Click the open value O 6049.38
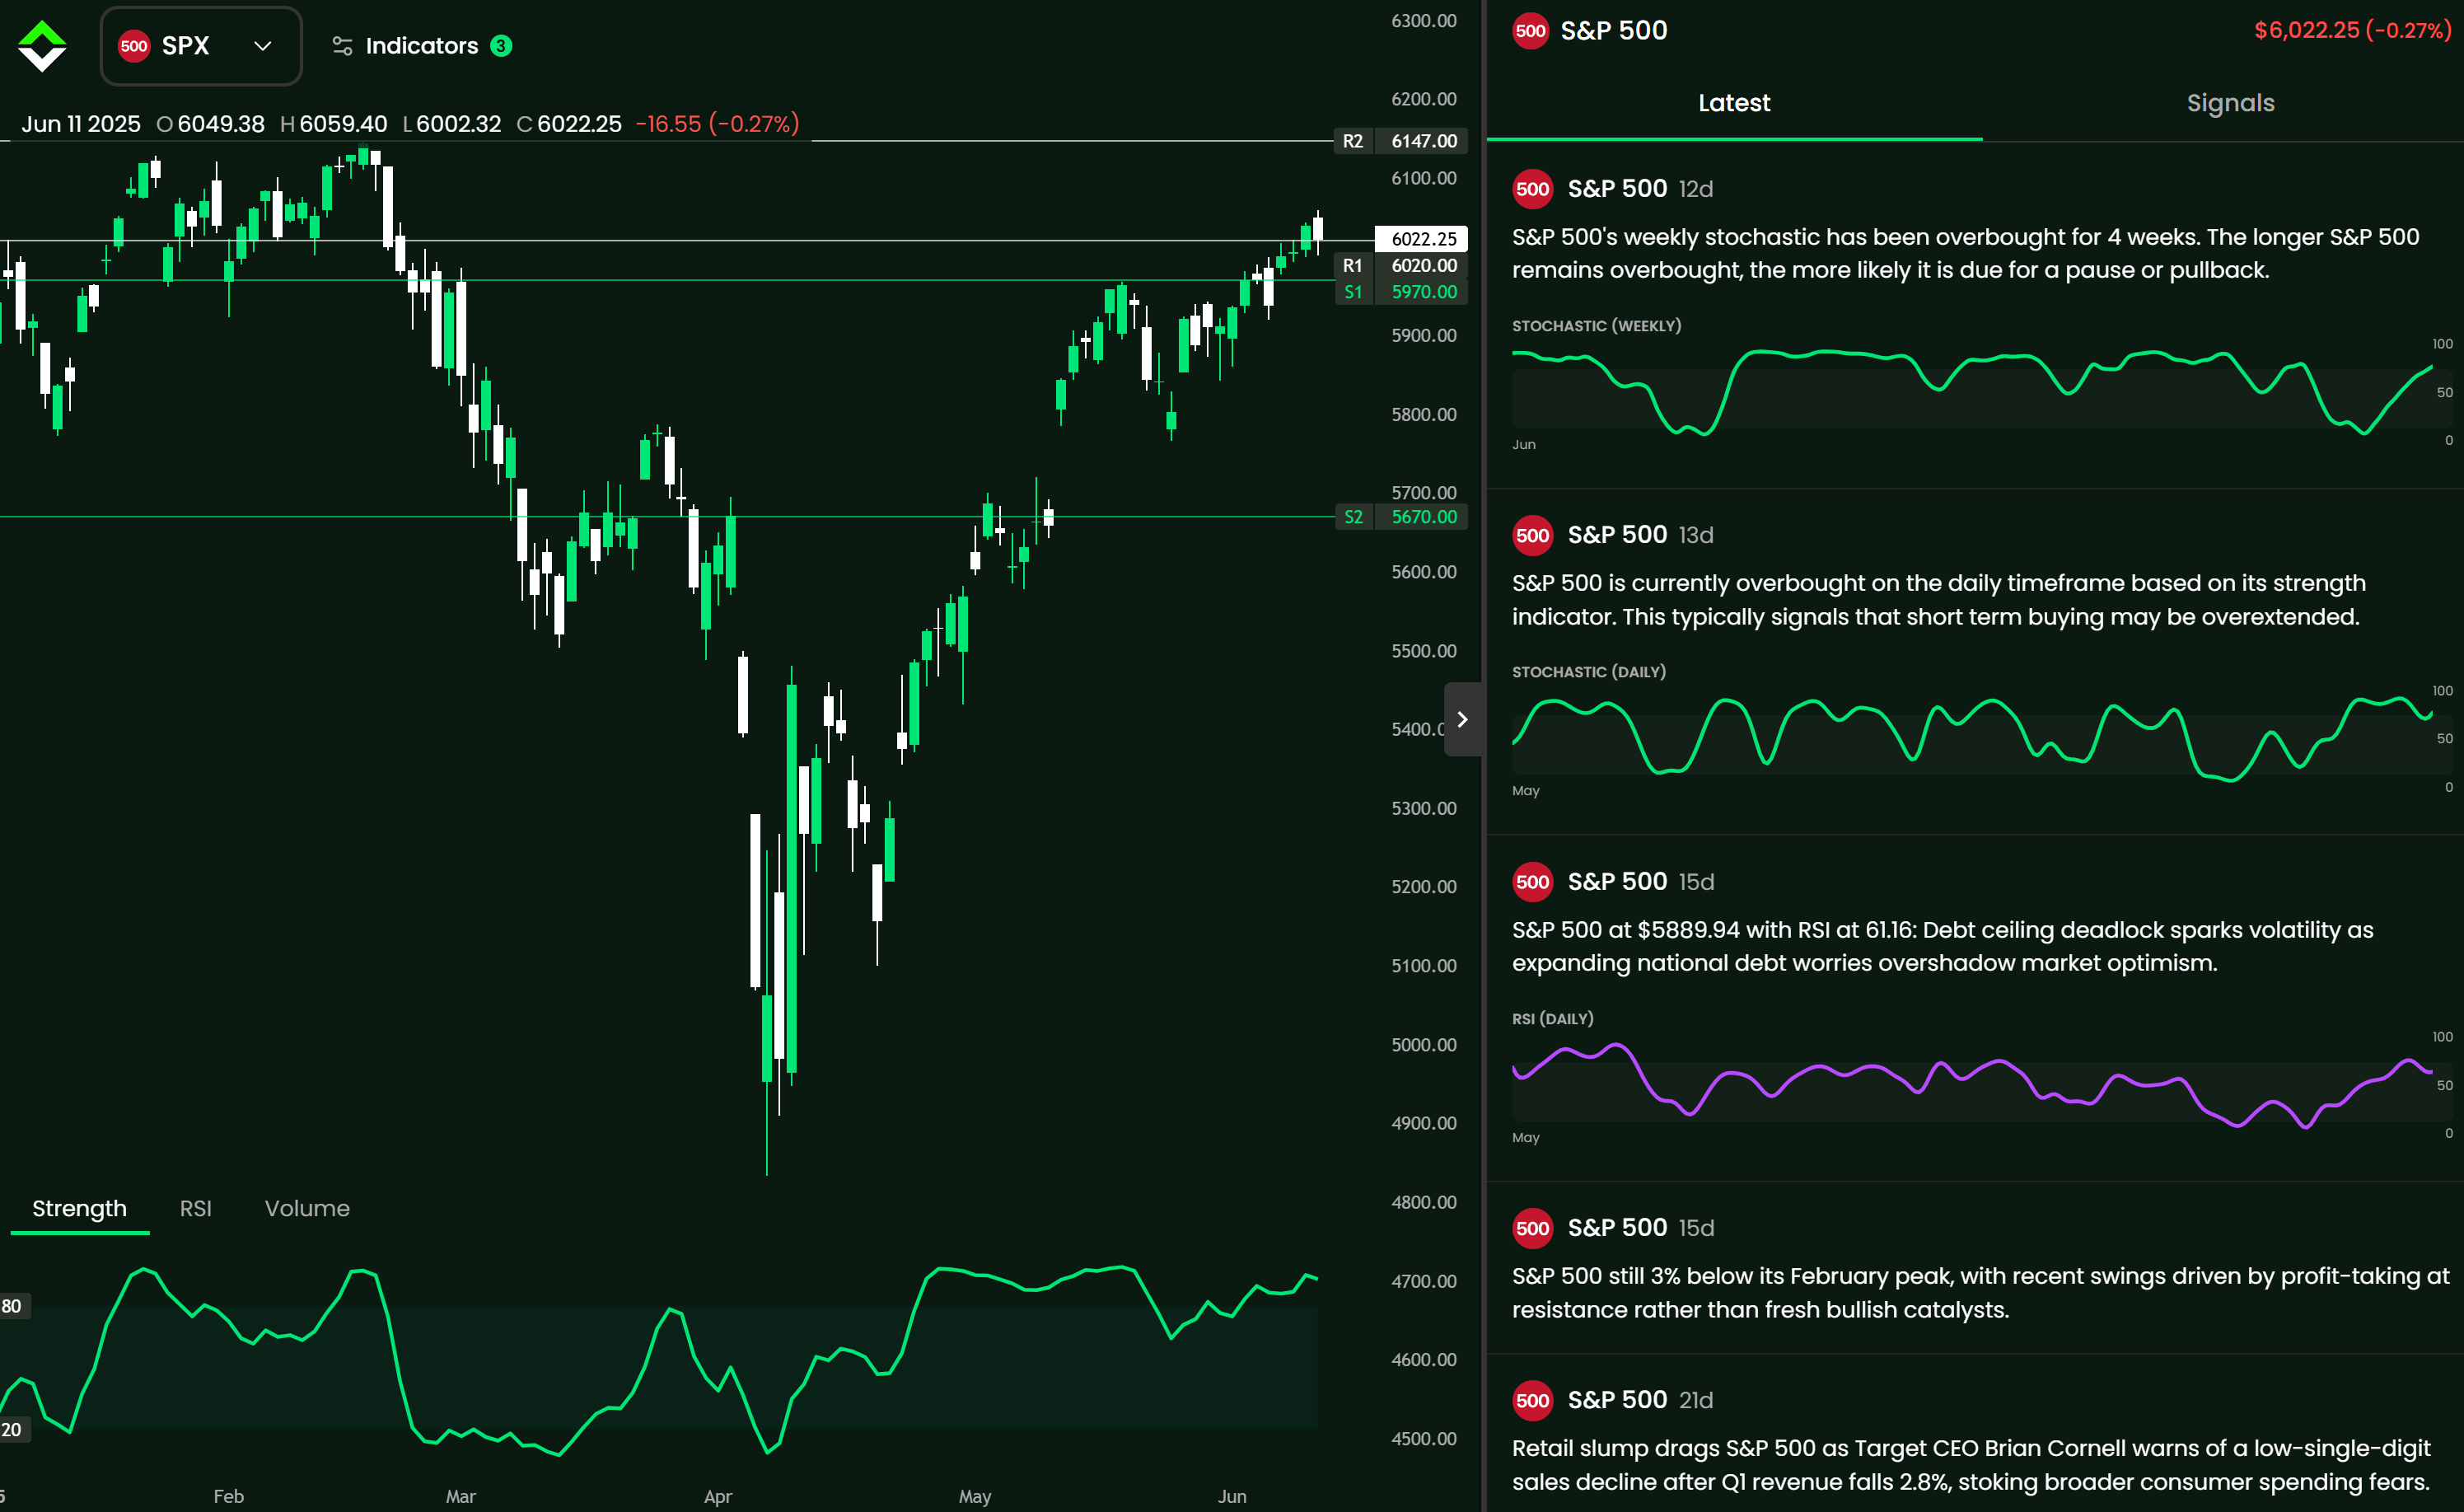The image size is (2464, 1512). click(211, 124)
